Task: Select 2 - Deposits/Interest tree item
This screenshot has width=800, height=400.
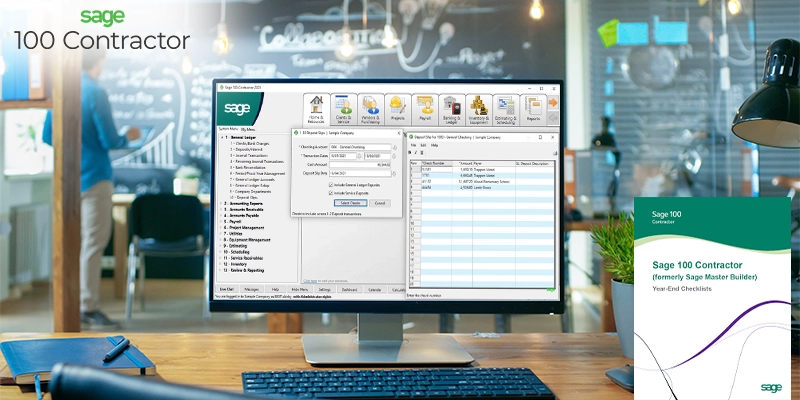Action: point(247,149)
